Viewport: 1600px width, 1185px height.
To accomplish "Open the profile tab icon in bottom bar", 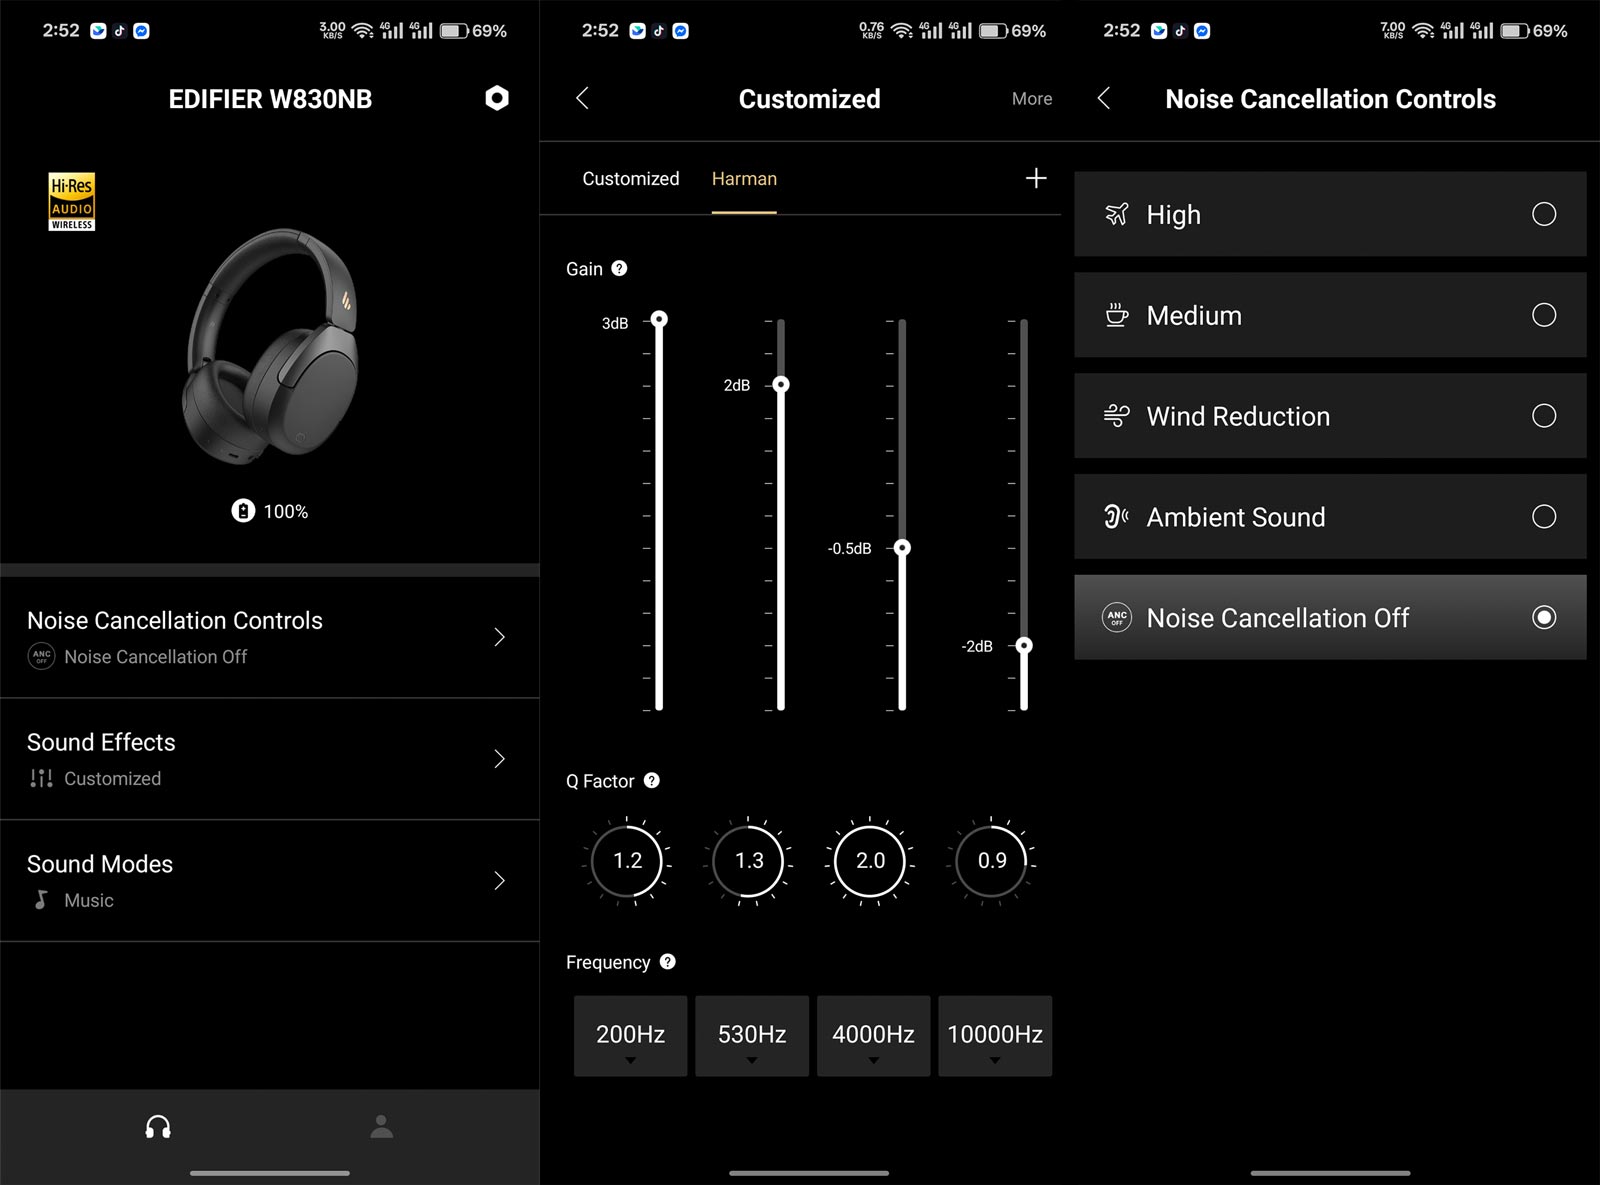I will [x=382, y=1127].
